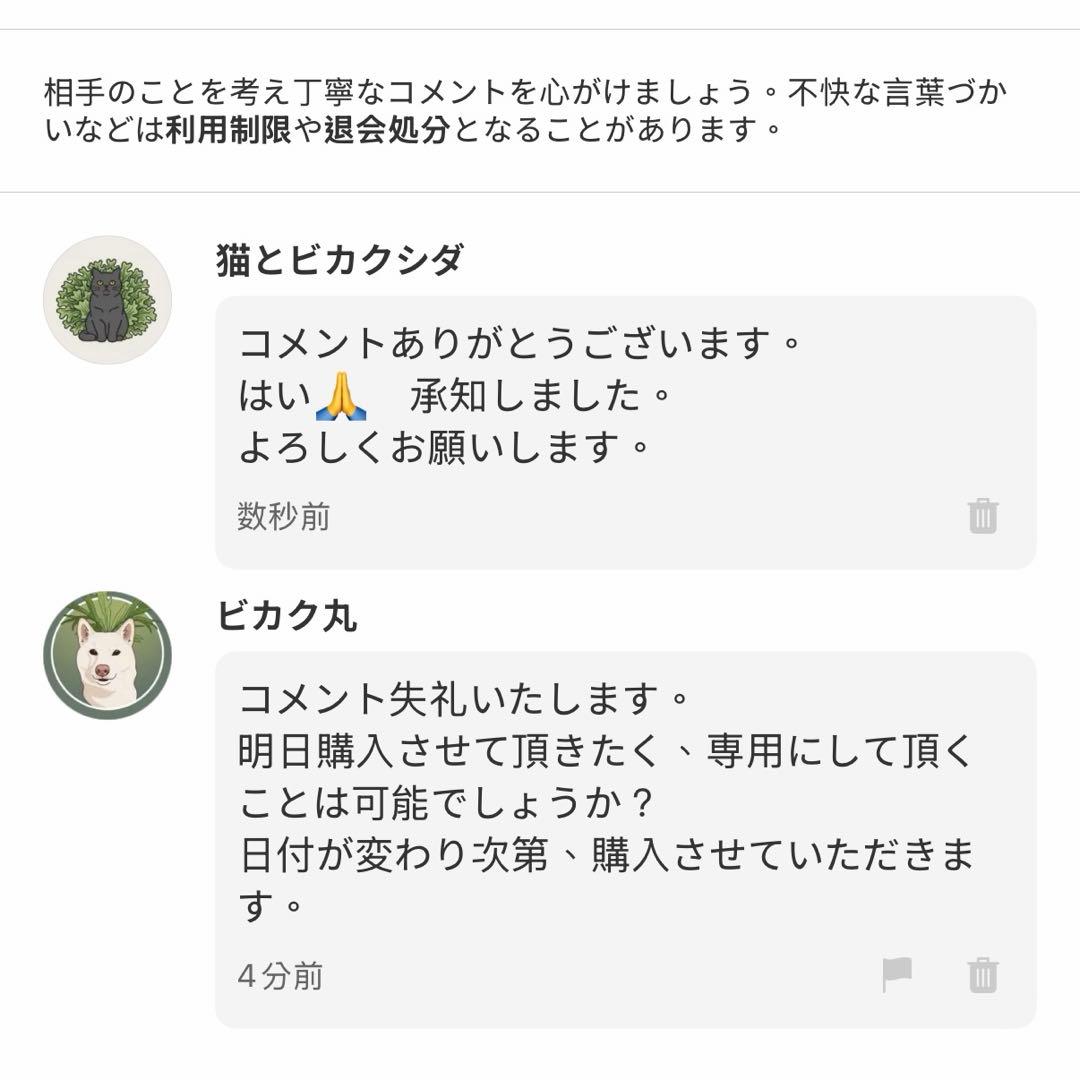Viewport: 1080px width, 1080px height.
Task: Click the 日付が変わり次第 sentence
Action: pyautogui.click(x=605, y=856)
